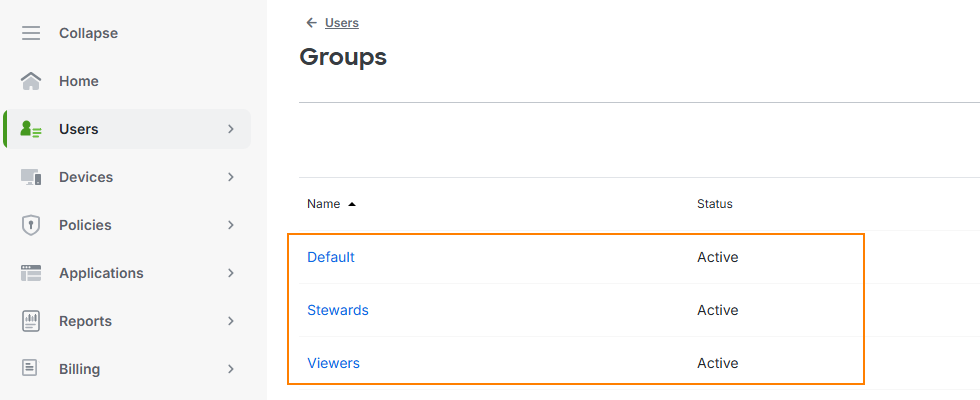Image resolution: width=980 pixels, height=400 pixels.
Task: Click the back arrow beside Users
Action: 311,23
